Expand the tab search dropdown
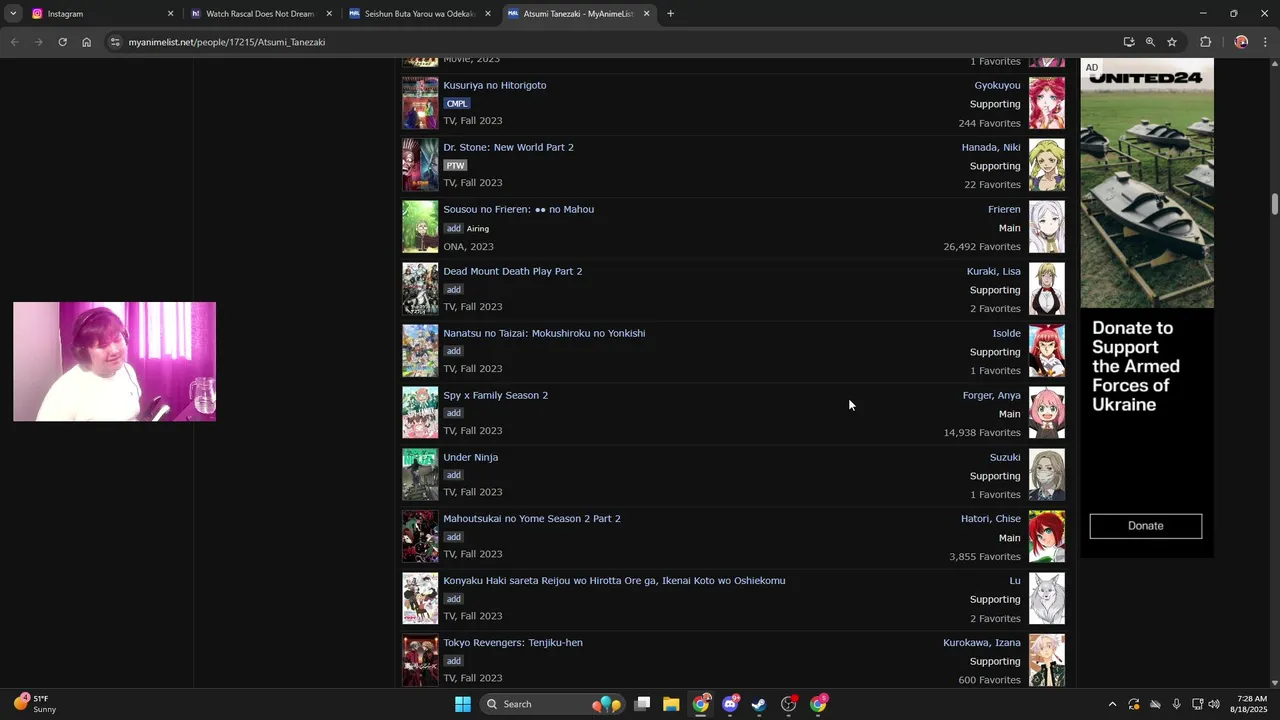This screenshot has height=720, width=1280. point(13,14)
